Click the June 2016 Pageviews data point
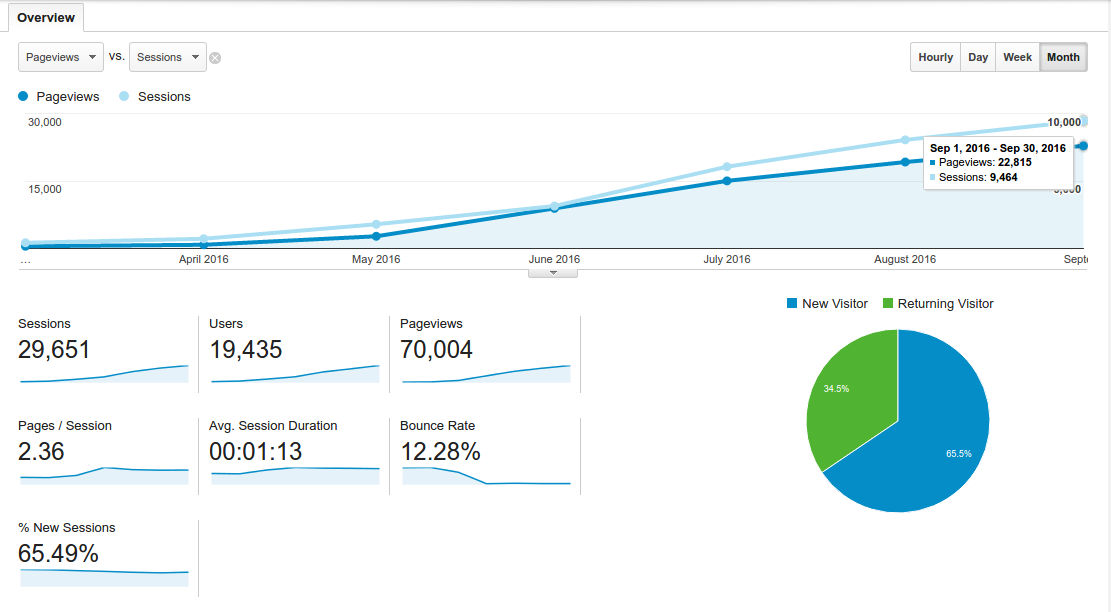Screen dimensions: 1111x612 (554, 208)
